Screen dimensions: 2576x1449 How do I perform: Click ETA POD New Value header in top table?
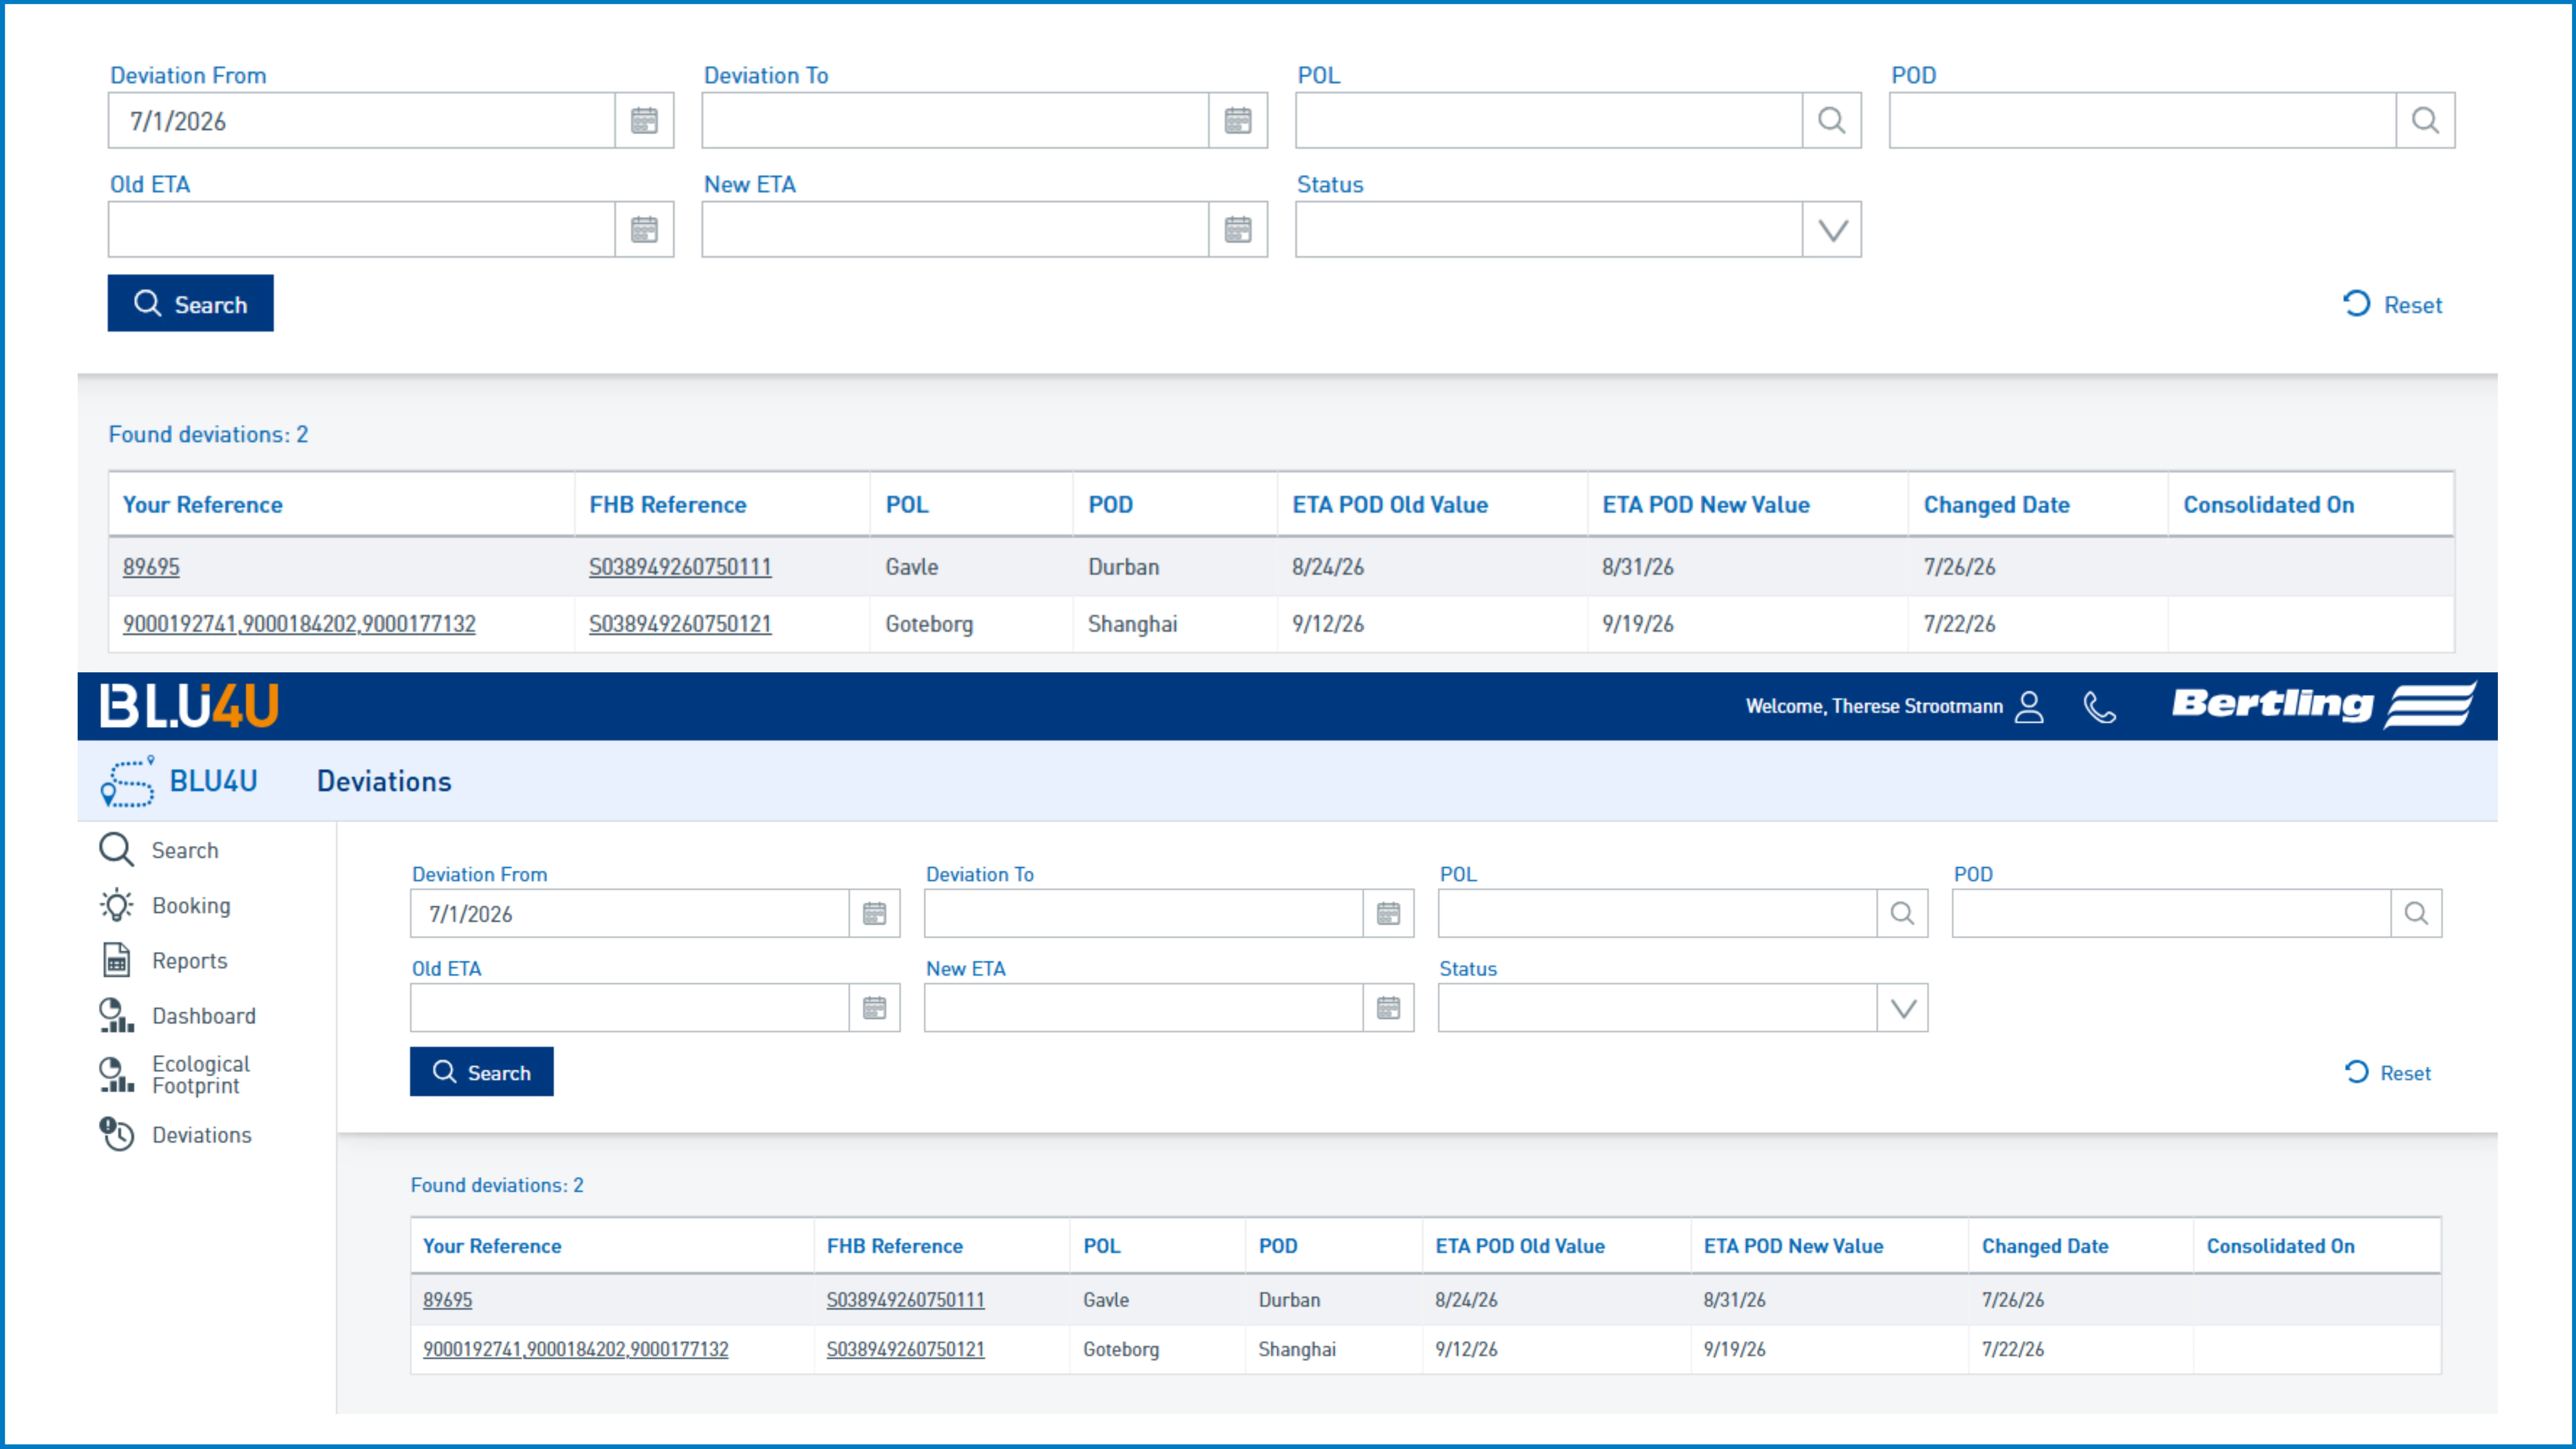pos(1706,505)
